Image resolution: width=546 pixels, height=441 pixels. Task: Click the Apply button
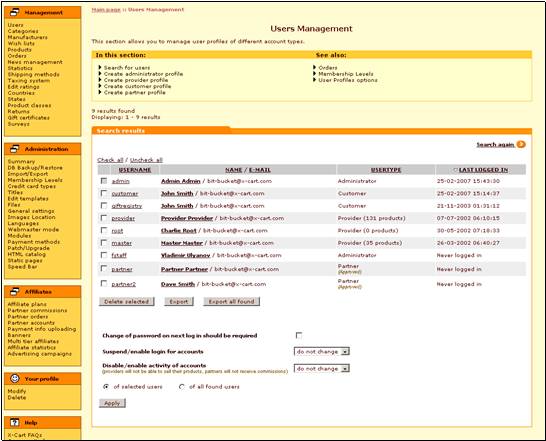coord(112,403)
